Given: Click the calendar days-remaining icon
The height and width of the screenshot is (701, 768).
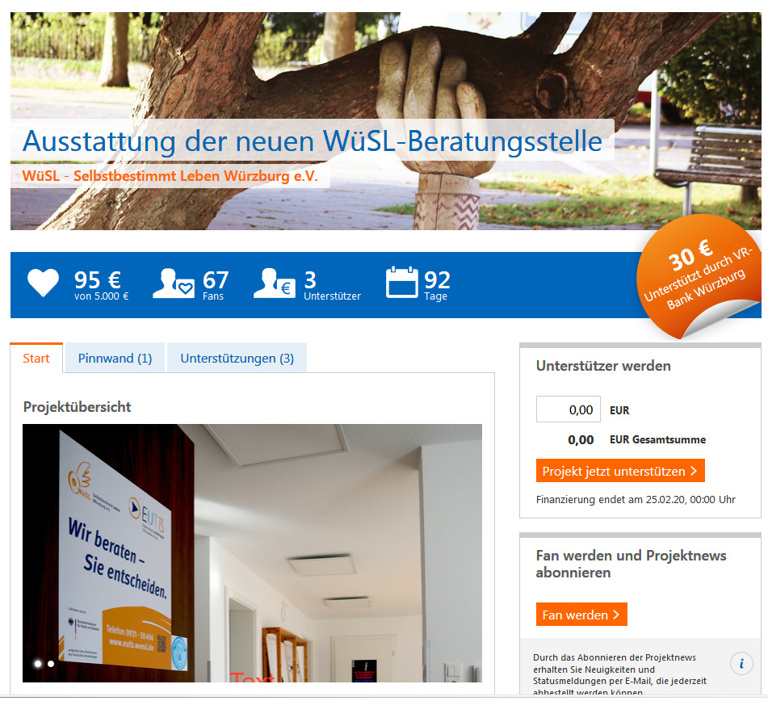Looking at the screenshot, I should click(401, 283).
